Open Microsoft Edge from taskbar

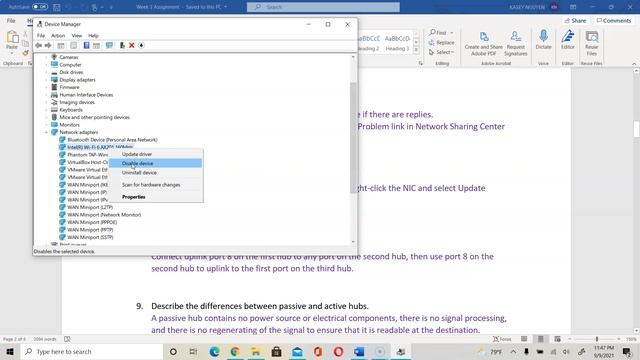coord(214,351)
